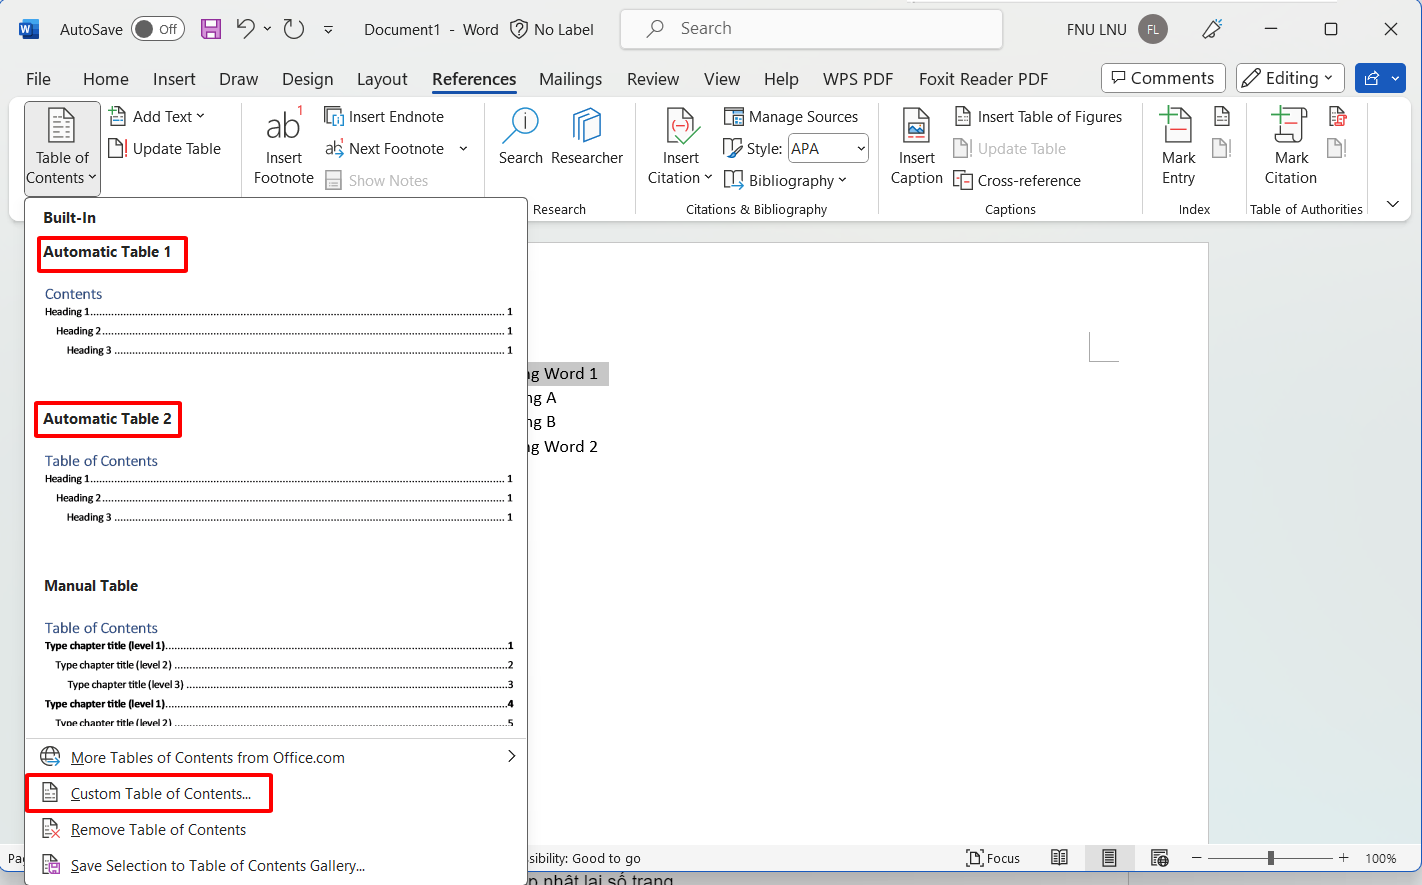
Task: Toggle the AutoSave switch
Action: tap(157, 29)
